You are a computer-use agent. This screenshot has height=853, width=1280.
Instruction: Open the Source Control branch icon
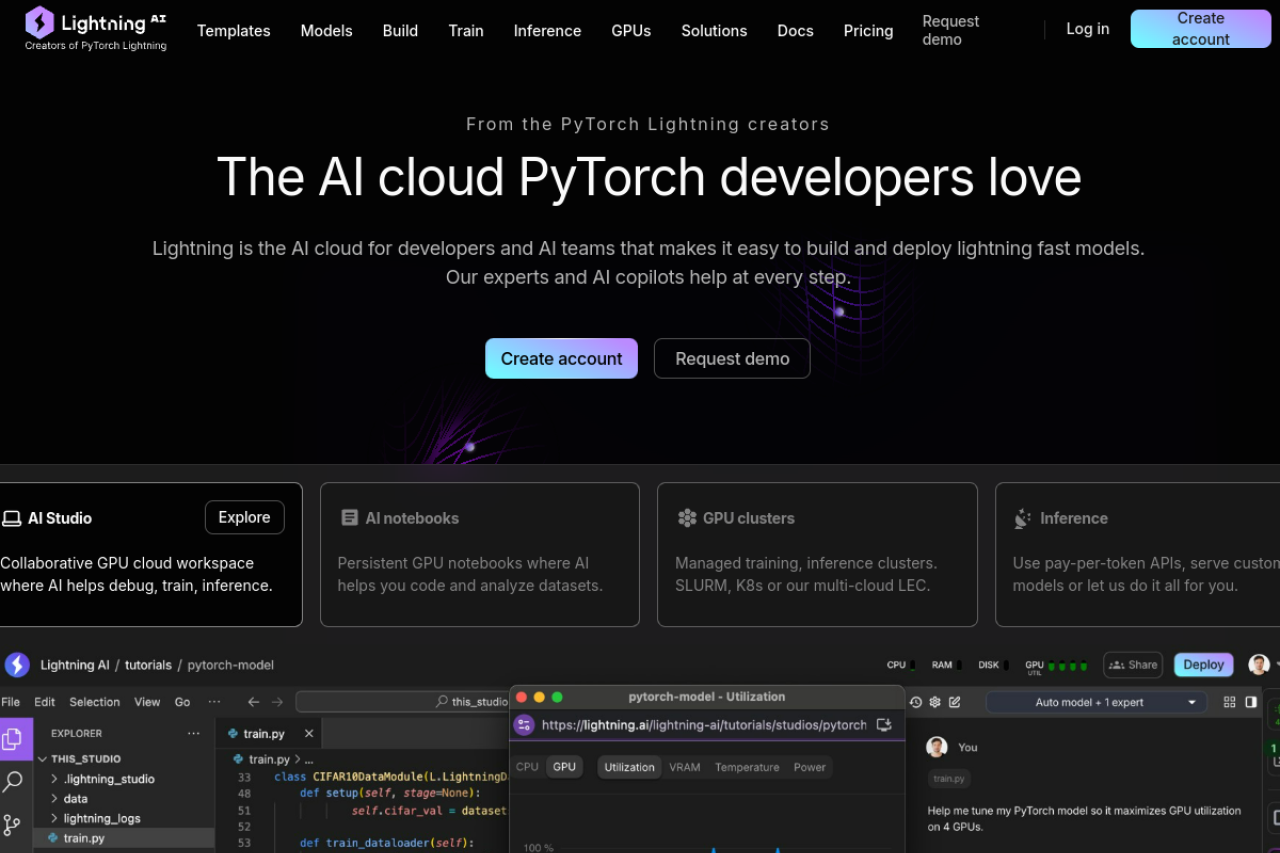click(x=13, y=825)
